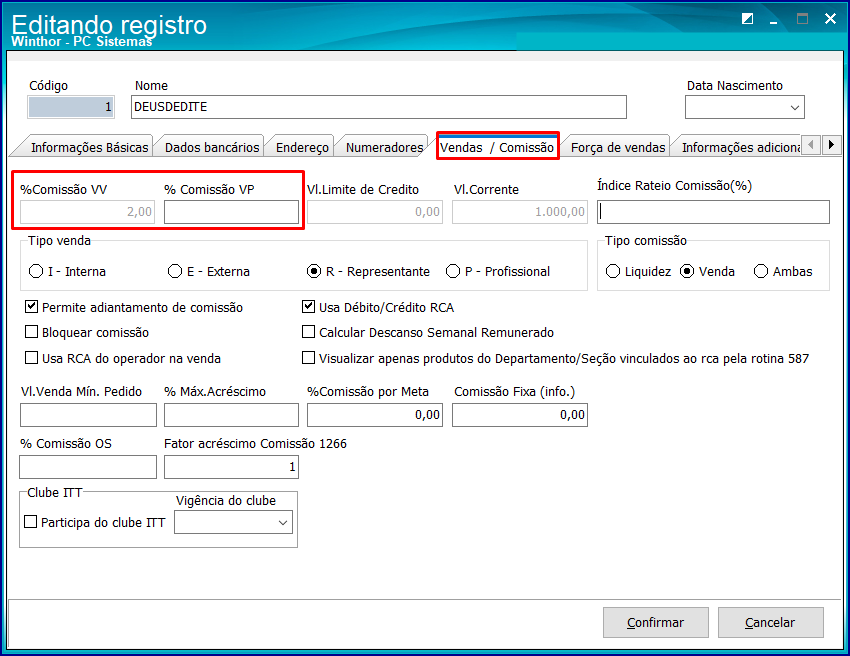Click the Código field
The height and width of the screenshot is (656, 850).
point(71,107)
